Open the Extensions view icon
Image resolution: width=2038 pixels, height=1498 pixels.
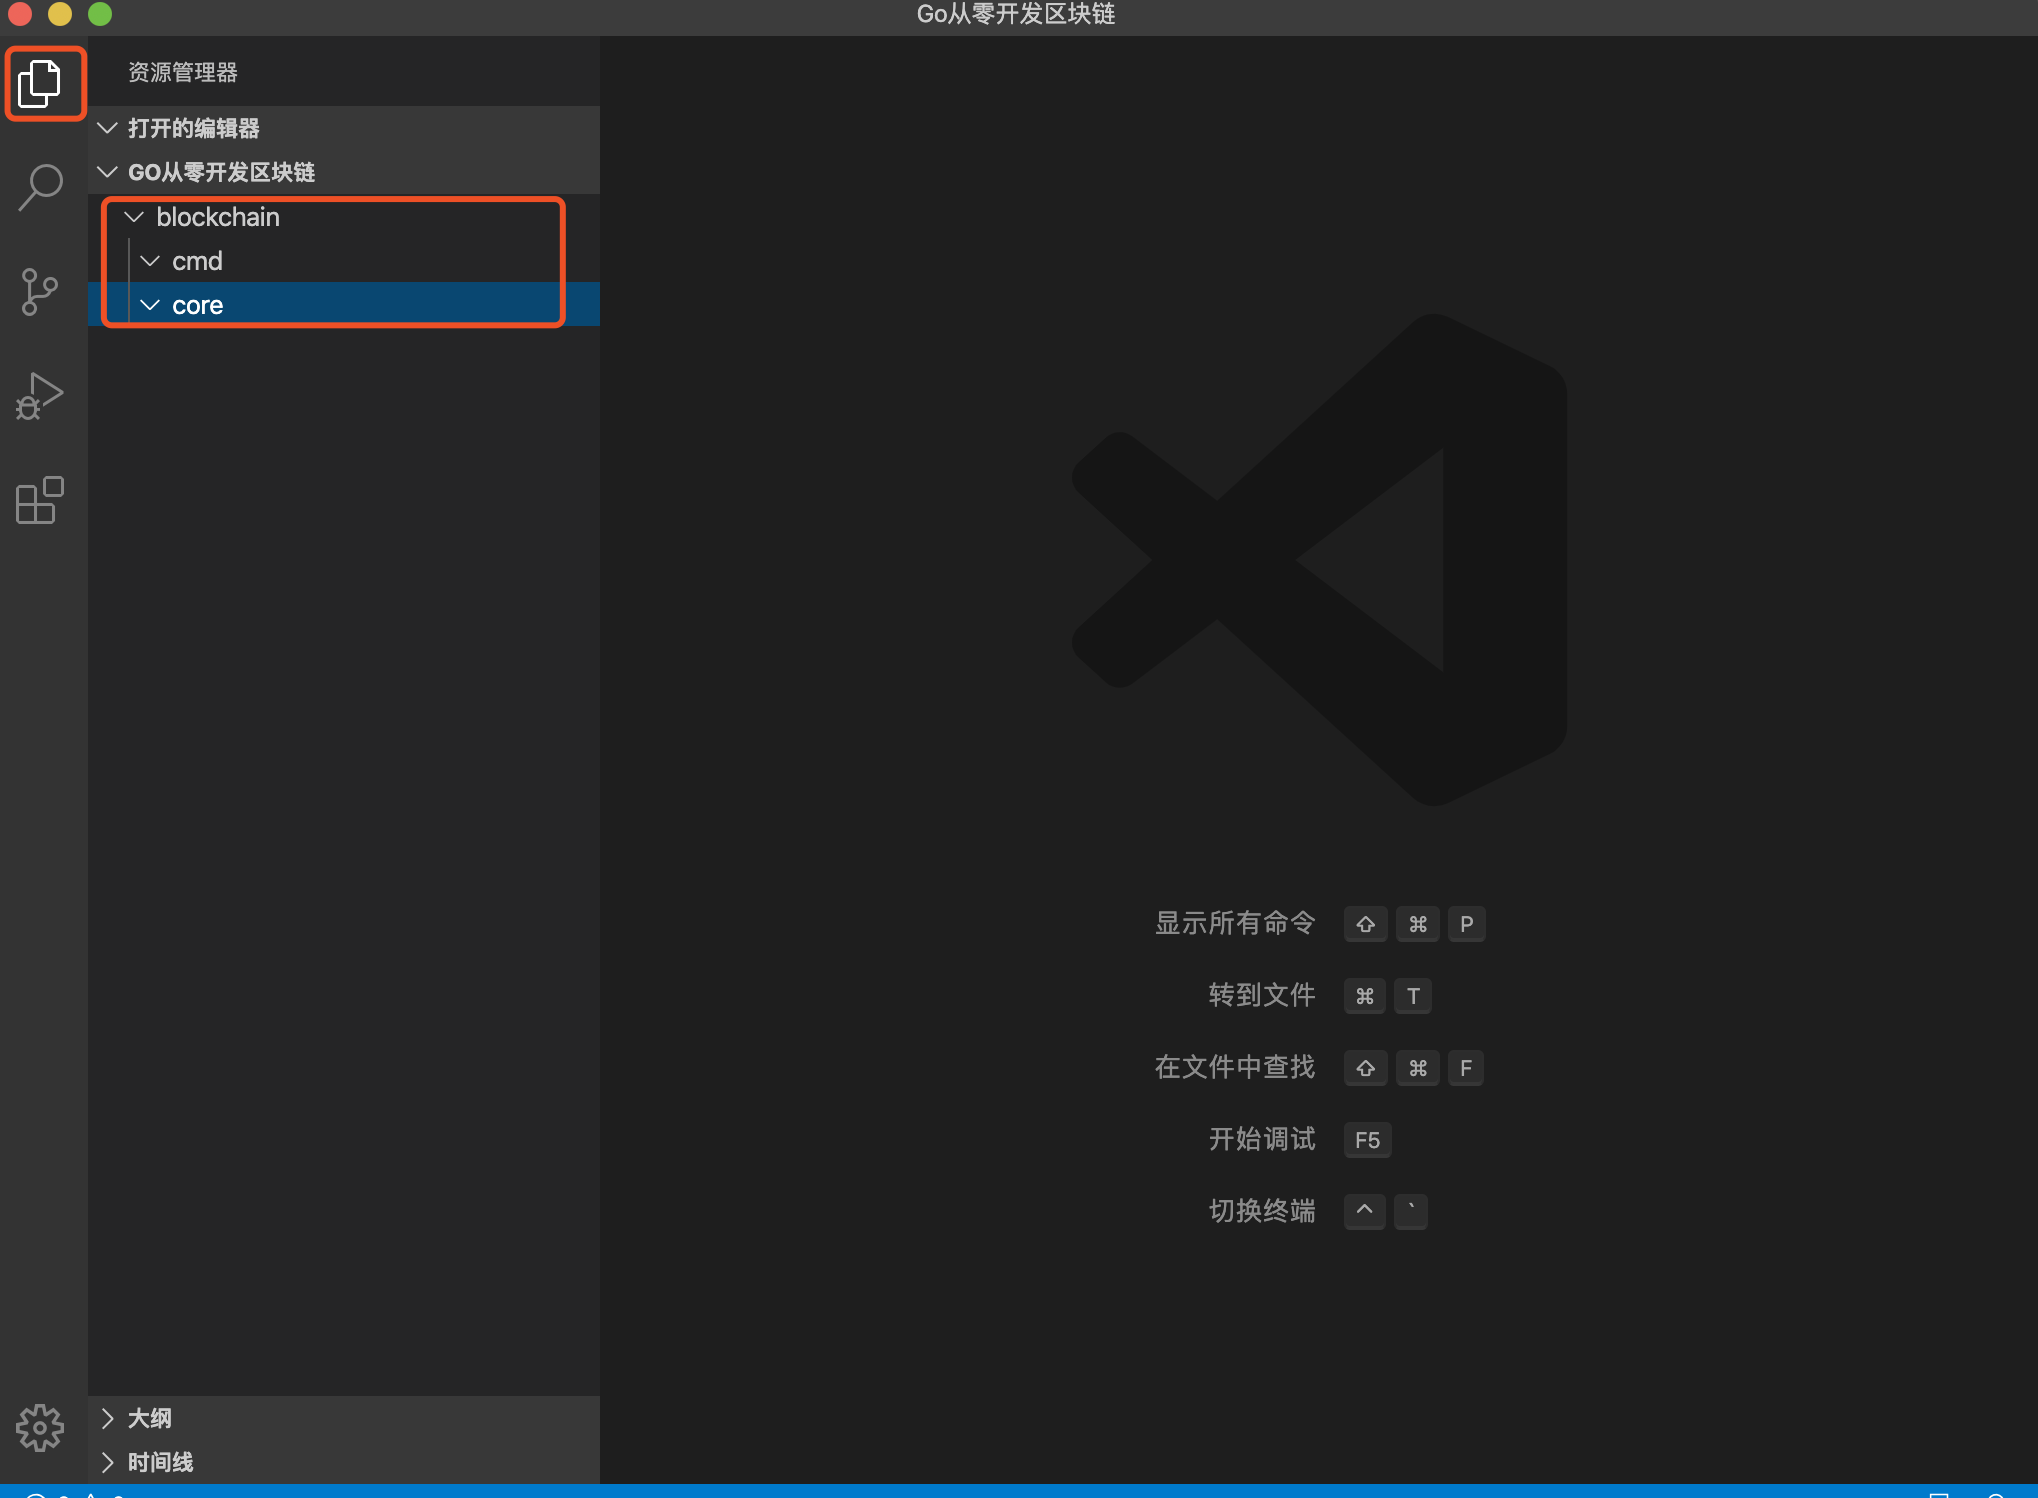[40, 500]
